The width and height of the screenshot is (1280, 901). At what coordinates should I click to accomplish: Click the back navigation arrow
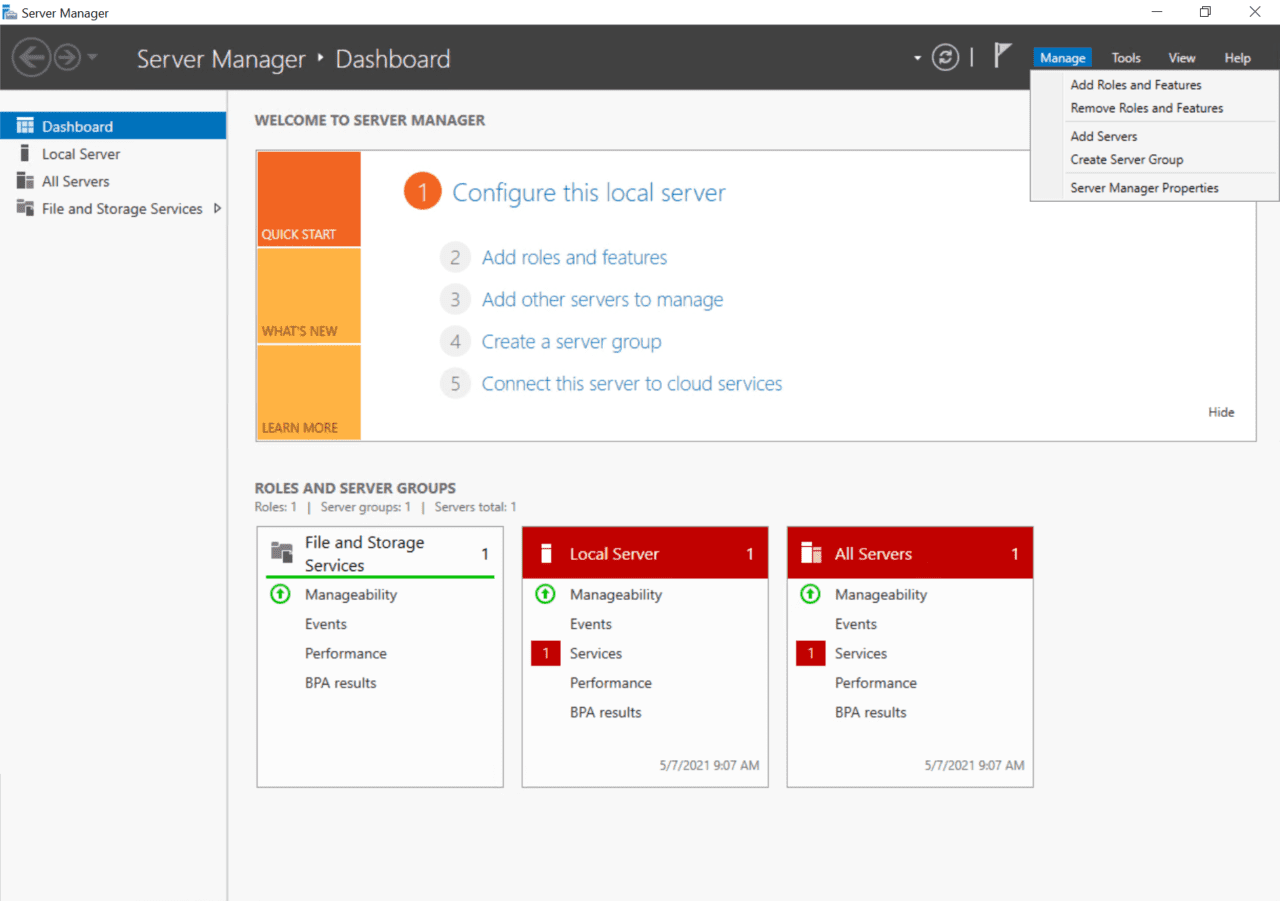click(x=31, y=57)
